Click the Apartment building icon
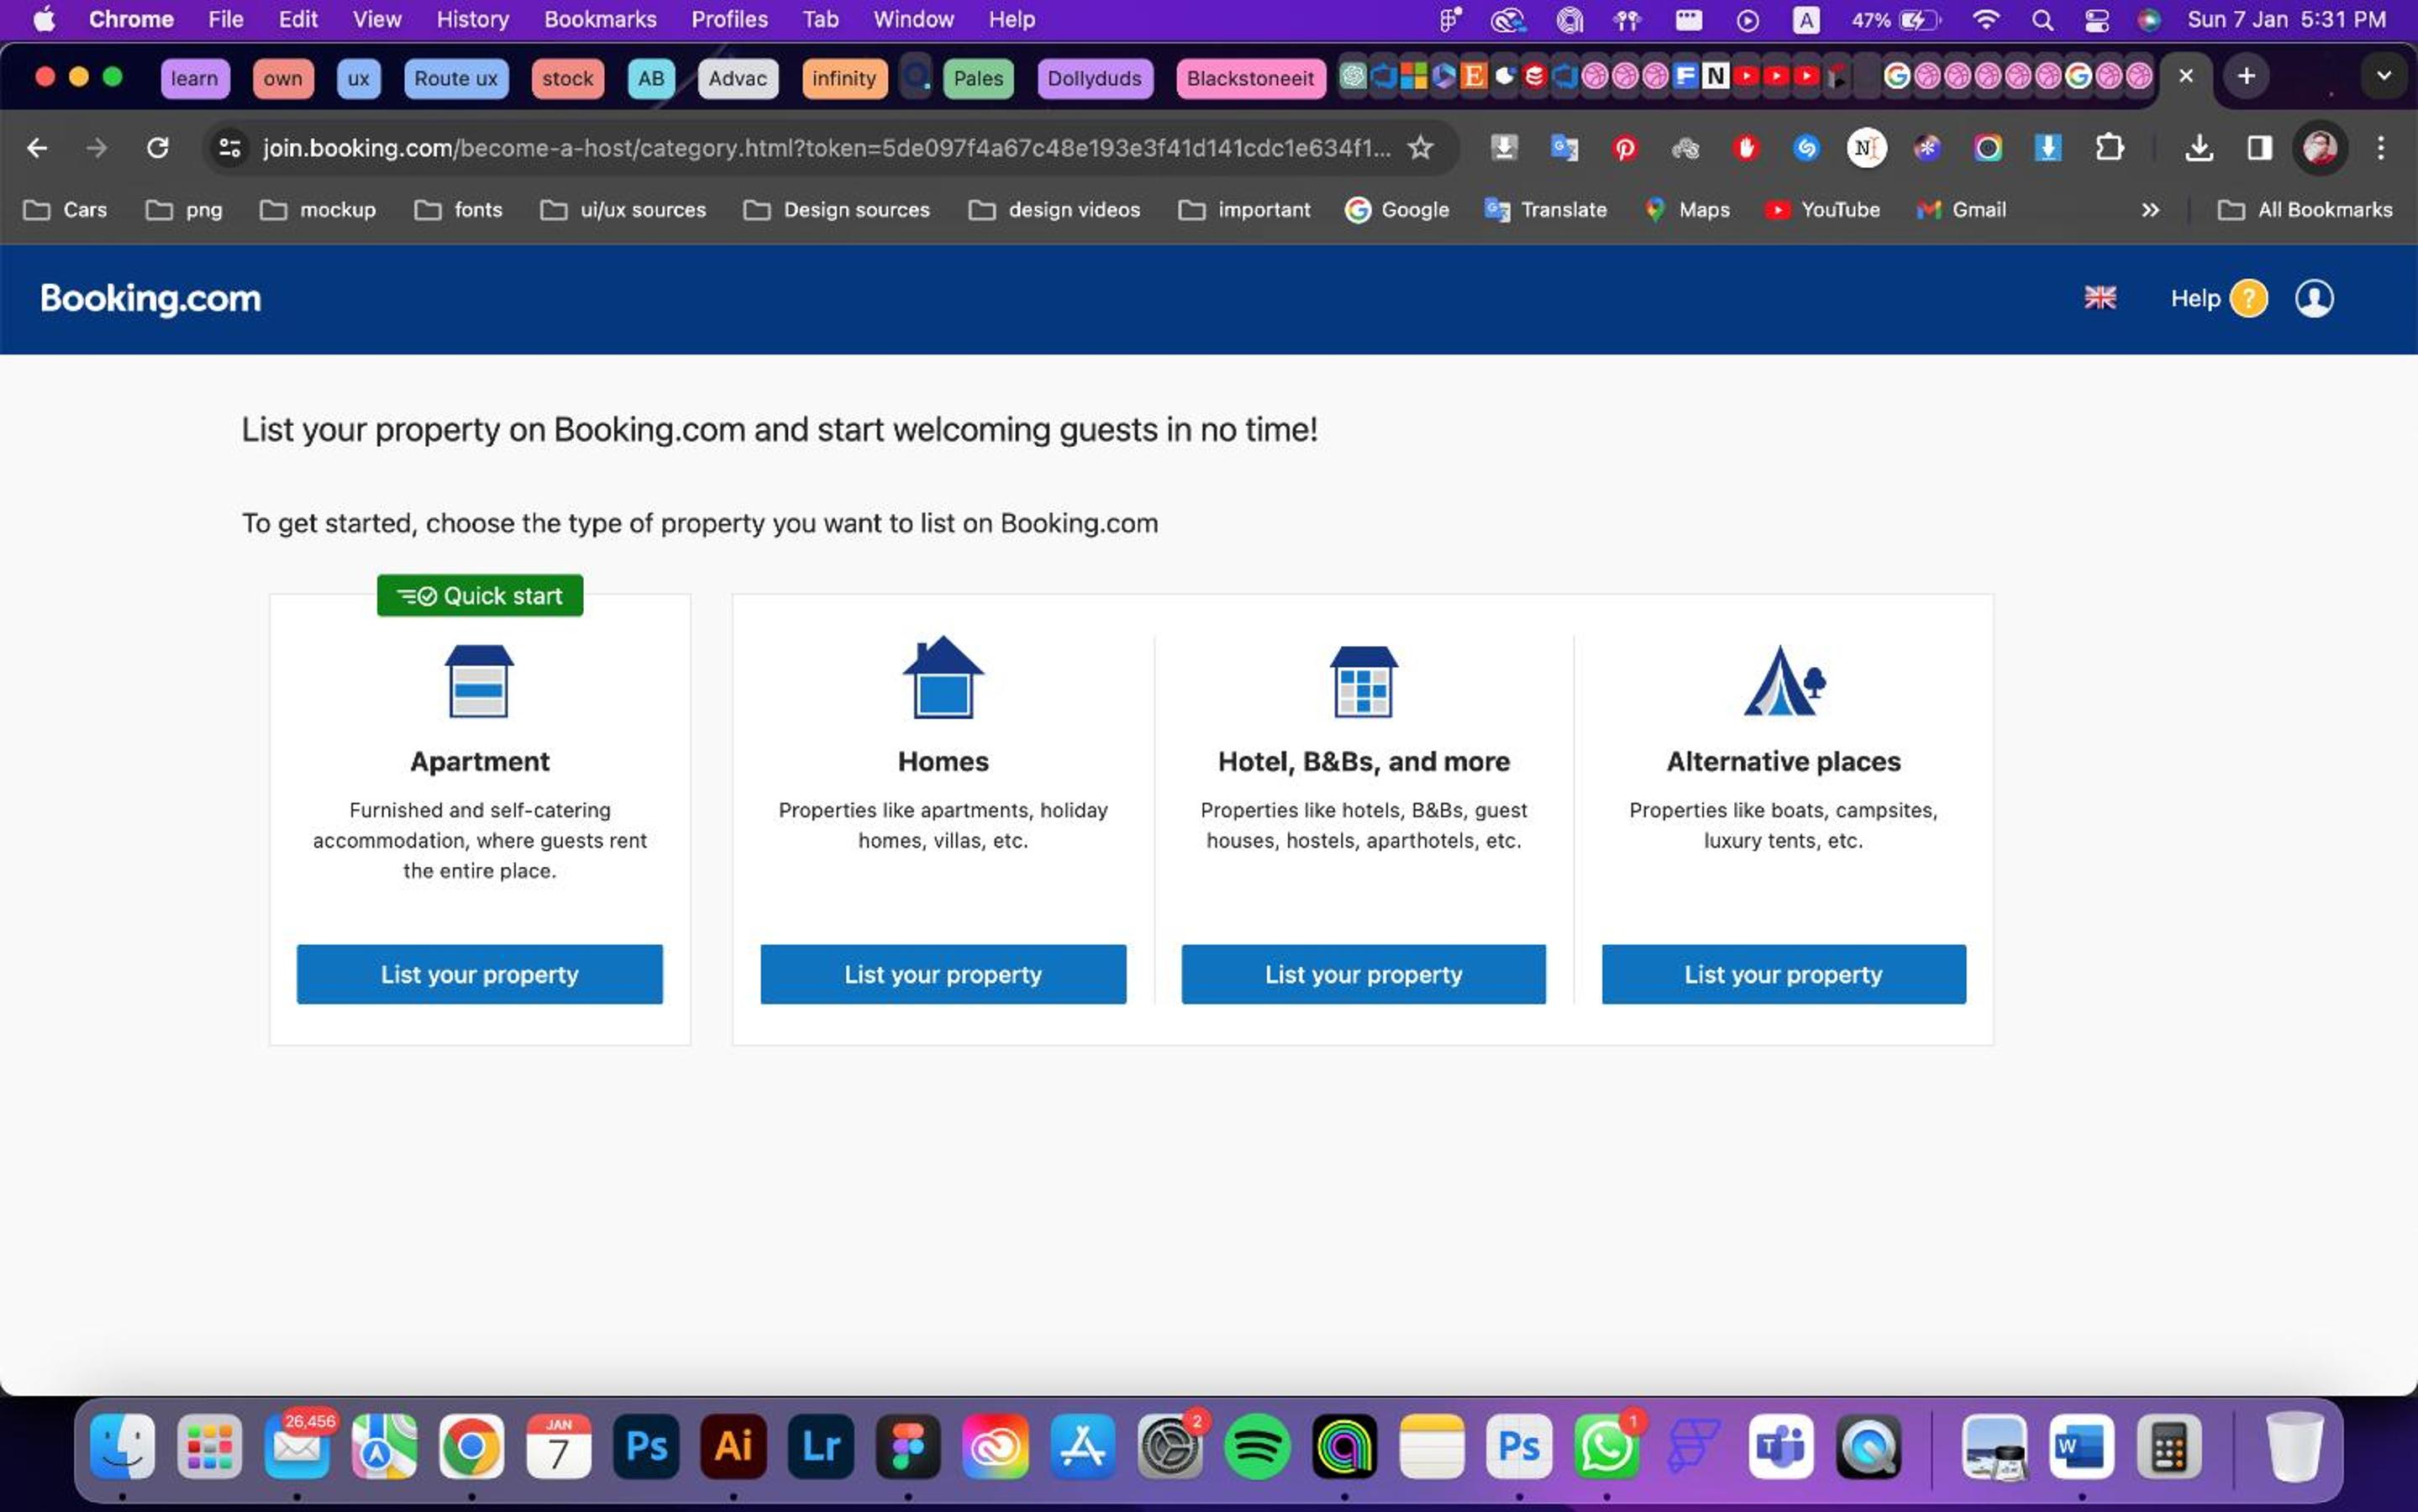The width and height of the screenshot is (2418, 1512). [479, 681]
